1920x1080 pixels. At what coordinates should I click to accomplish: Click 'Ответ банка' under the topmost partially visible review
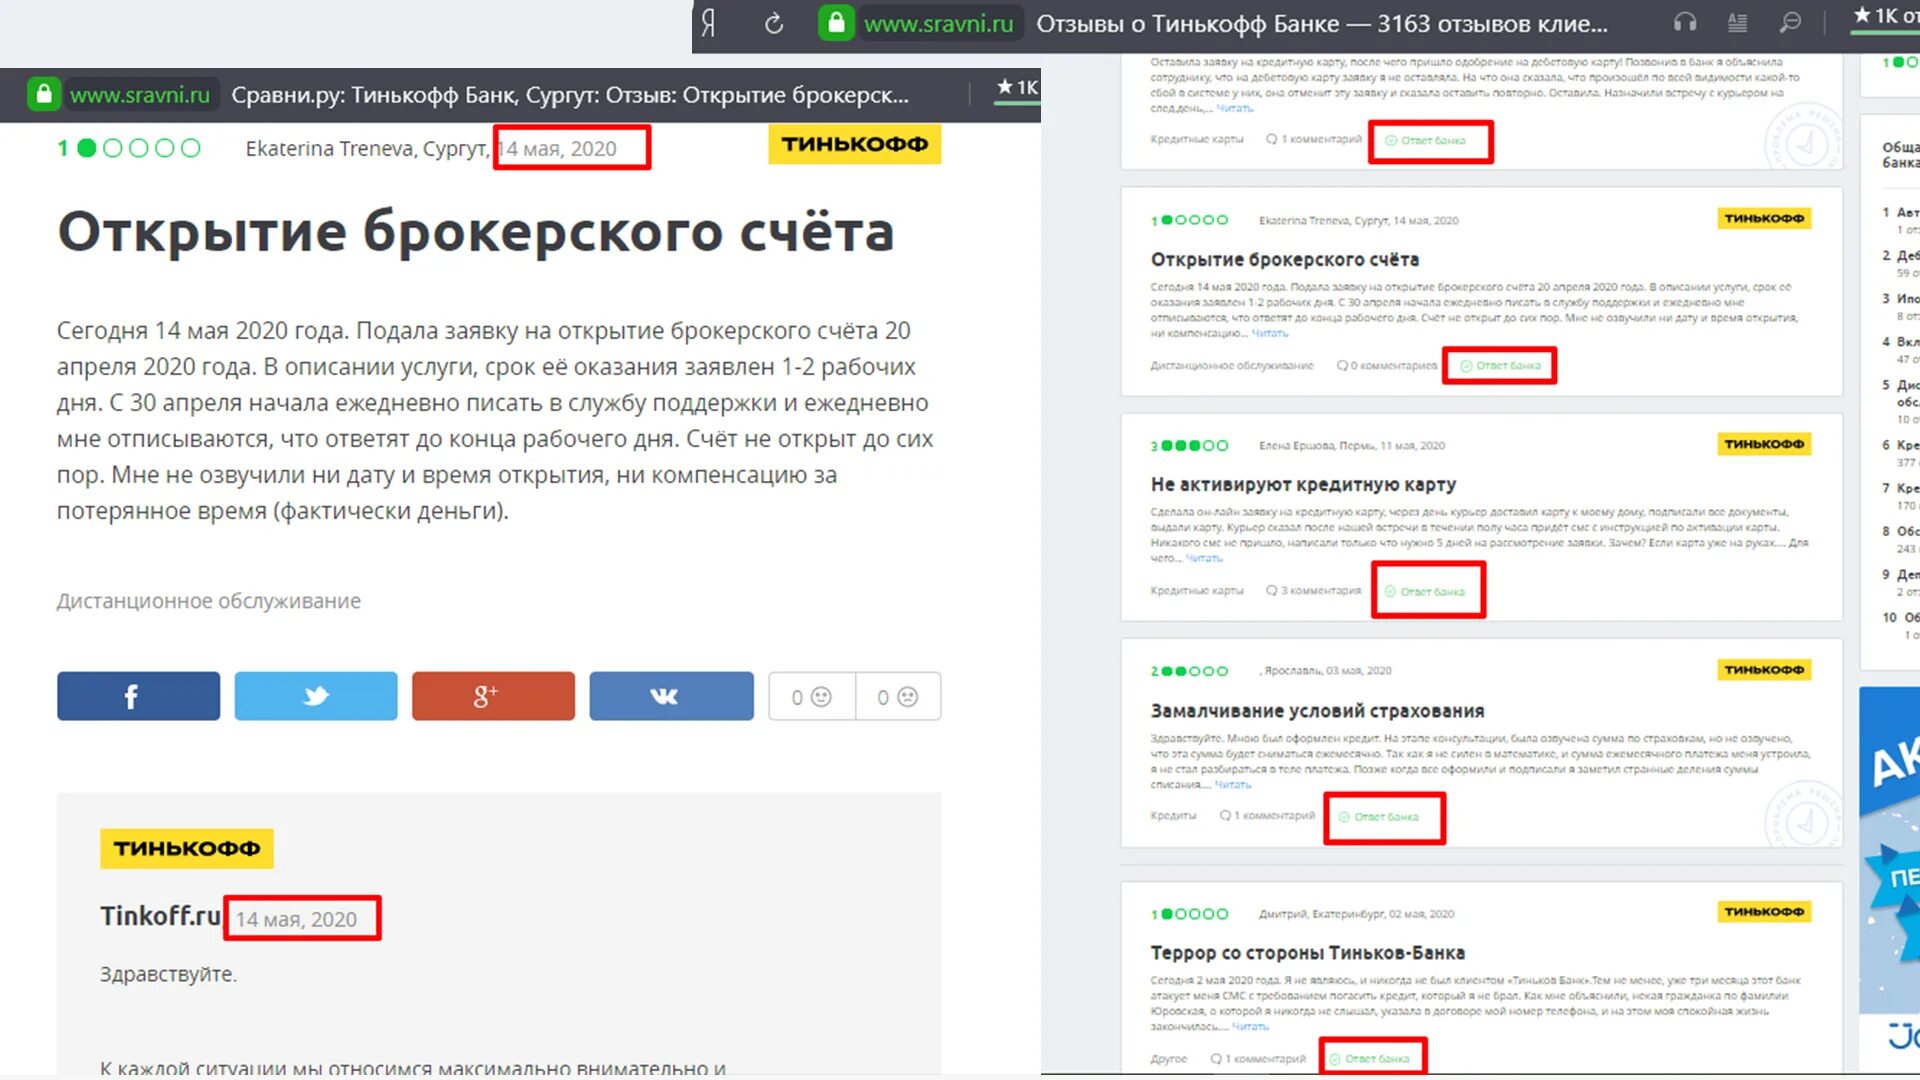[1426, 140]
